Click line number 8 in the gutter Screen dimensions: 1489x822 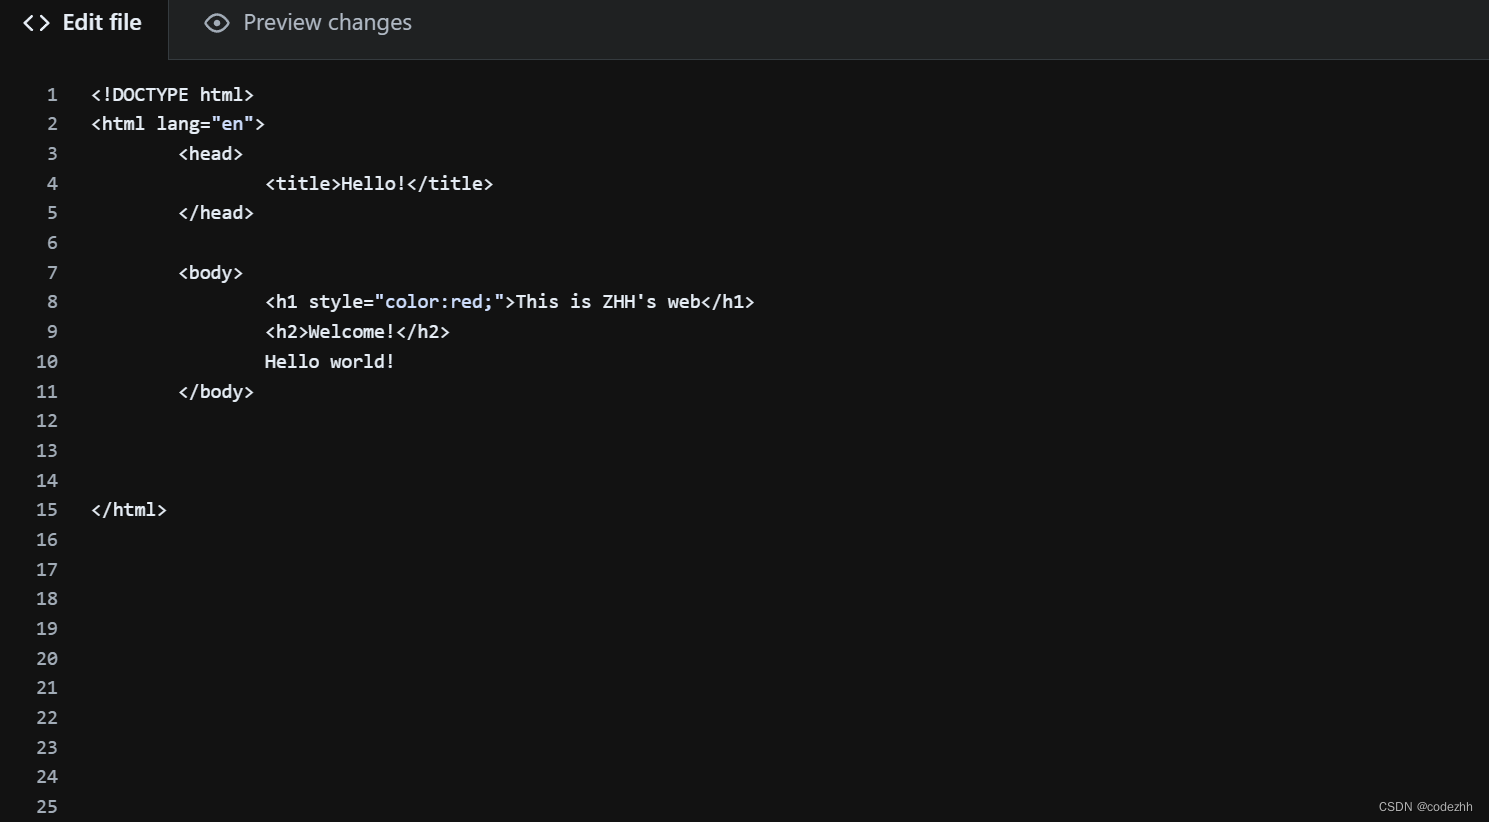52,301
